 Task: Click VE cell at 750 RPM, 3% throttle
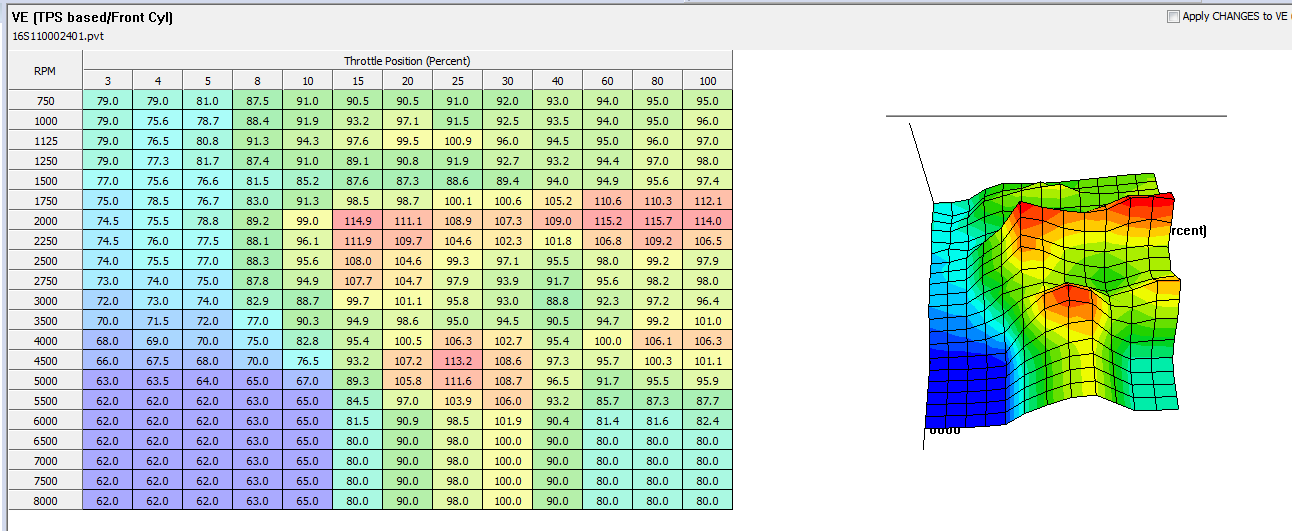click(x=107, y=101)
